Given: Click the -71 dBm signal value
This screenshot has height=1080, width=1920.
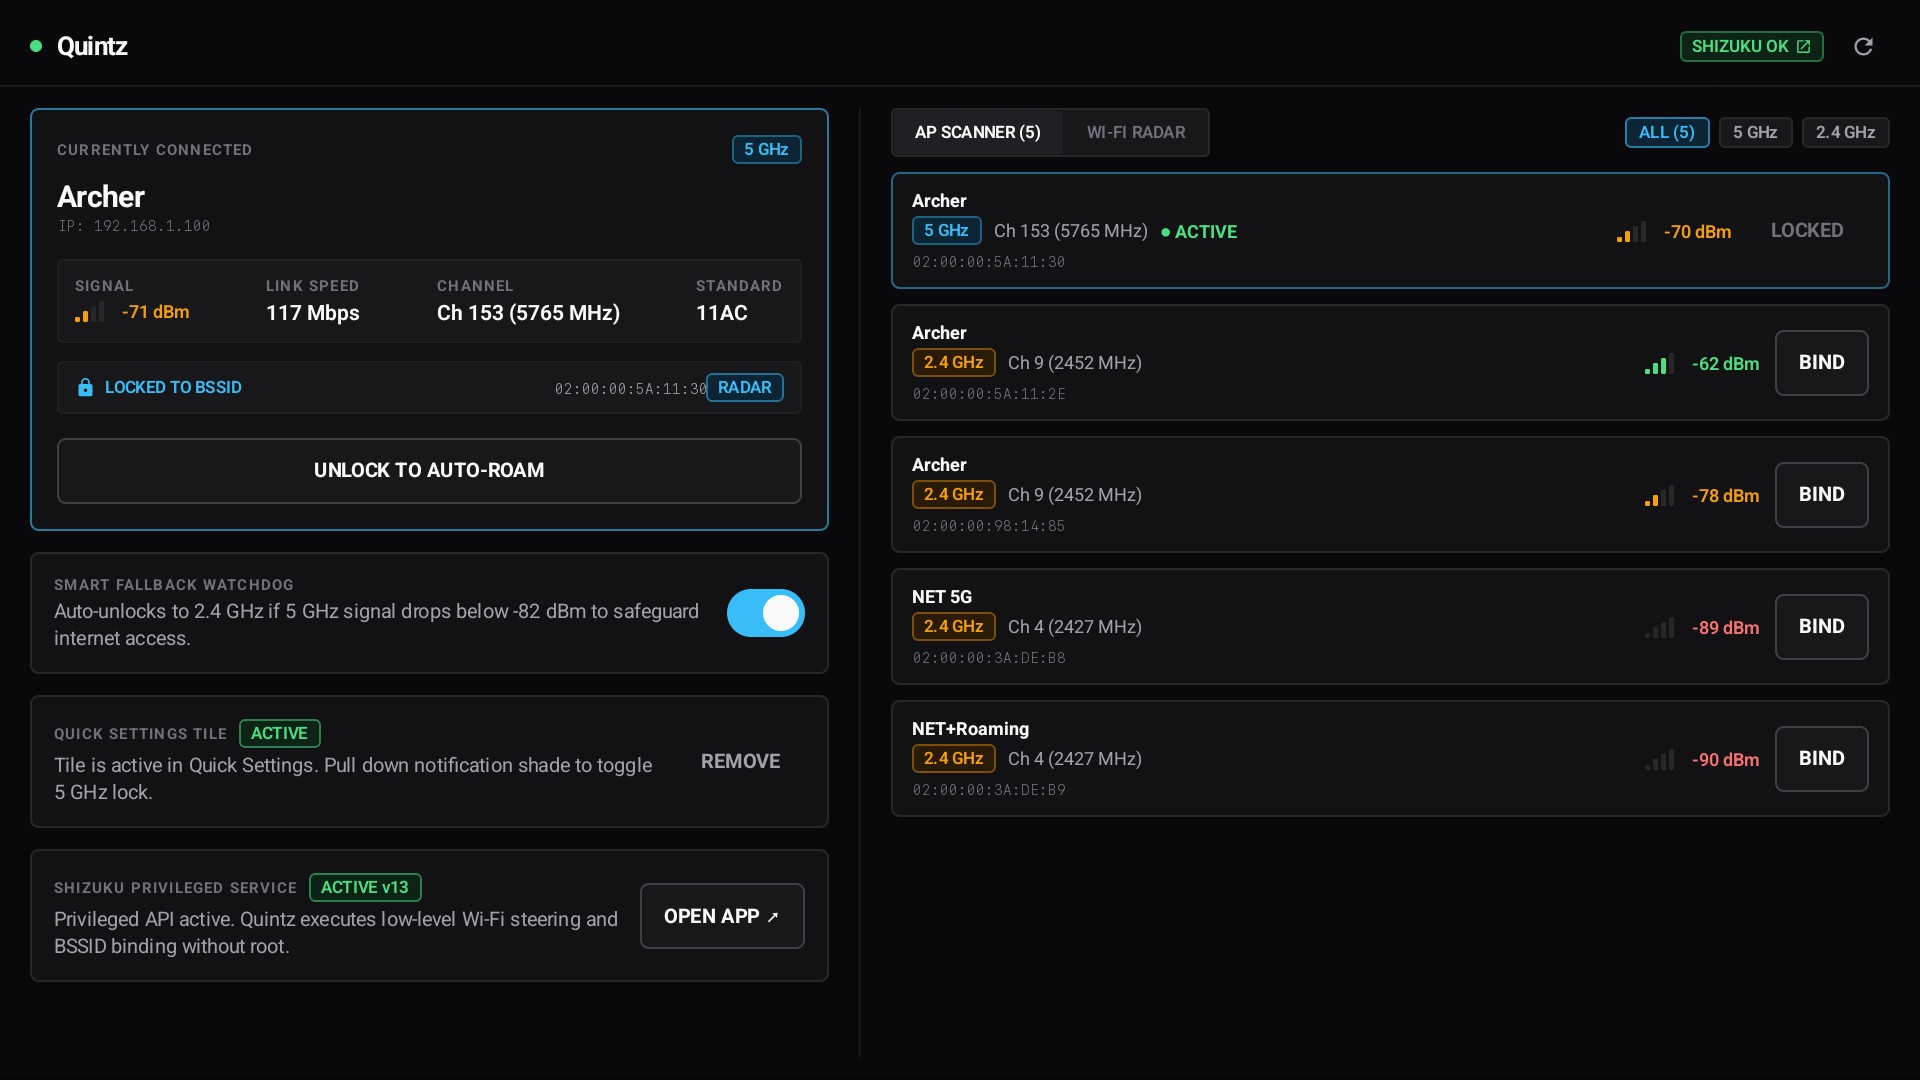Looking at the screenshot, I should [155, 312].
